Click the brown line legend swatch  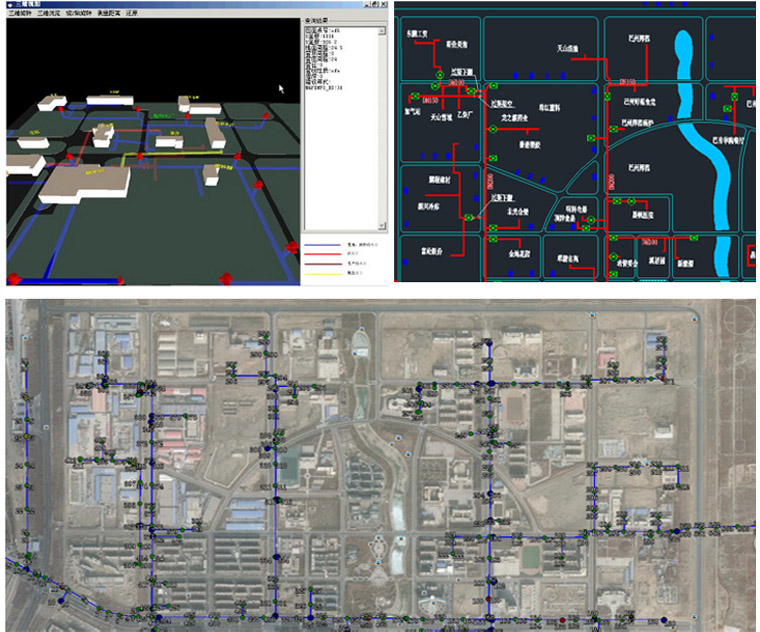323,262
